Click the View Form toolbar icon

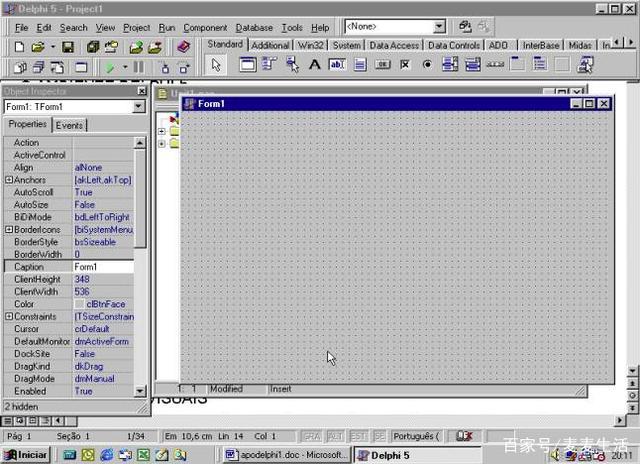[x=39, y=67]
